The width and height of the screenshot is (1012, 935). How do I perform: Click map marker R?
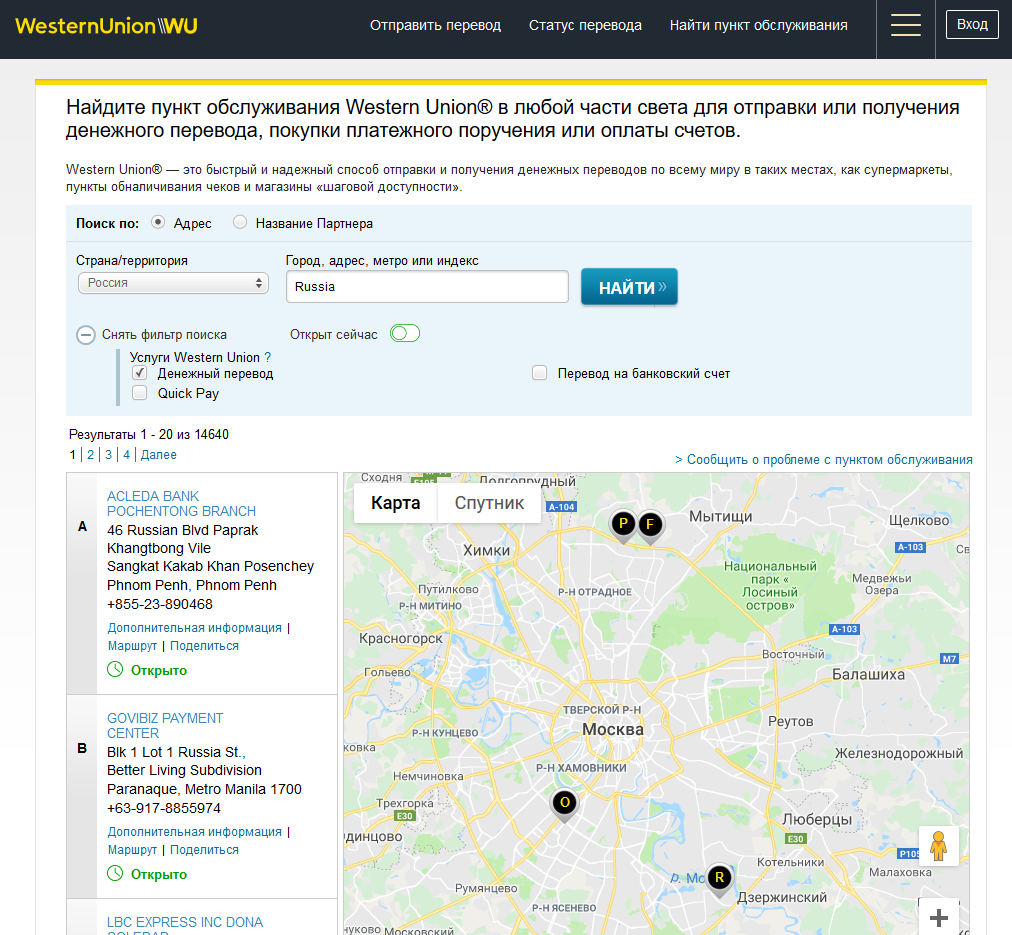point(719,878)
